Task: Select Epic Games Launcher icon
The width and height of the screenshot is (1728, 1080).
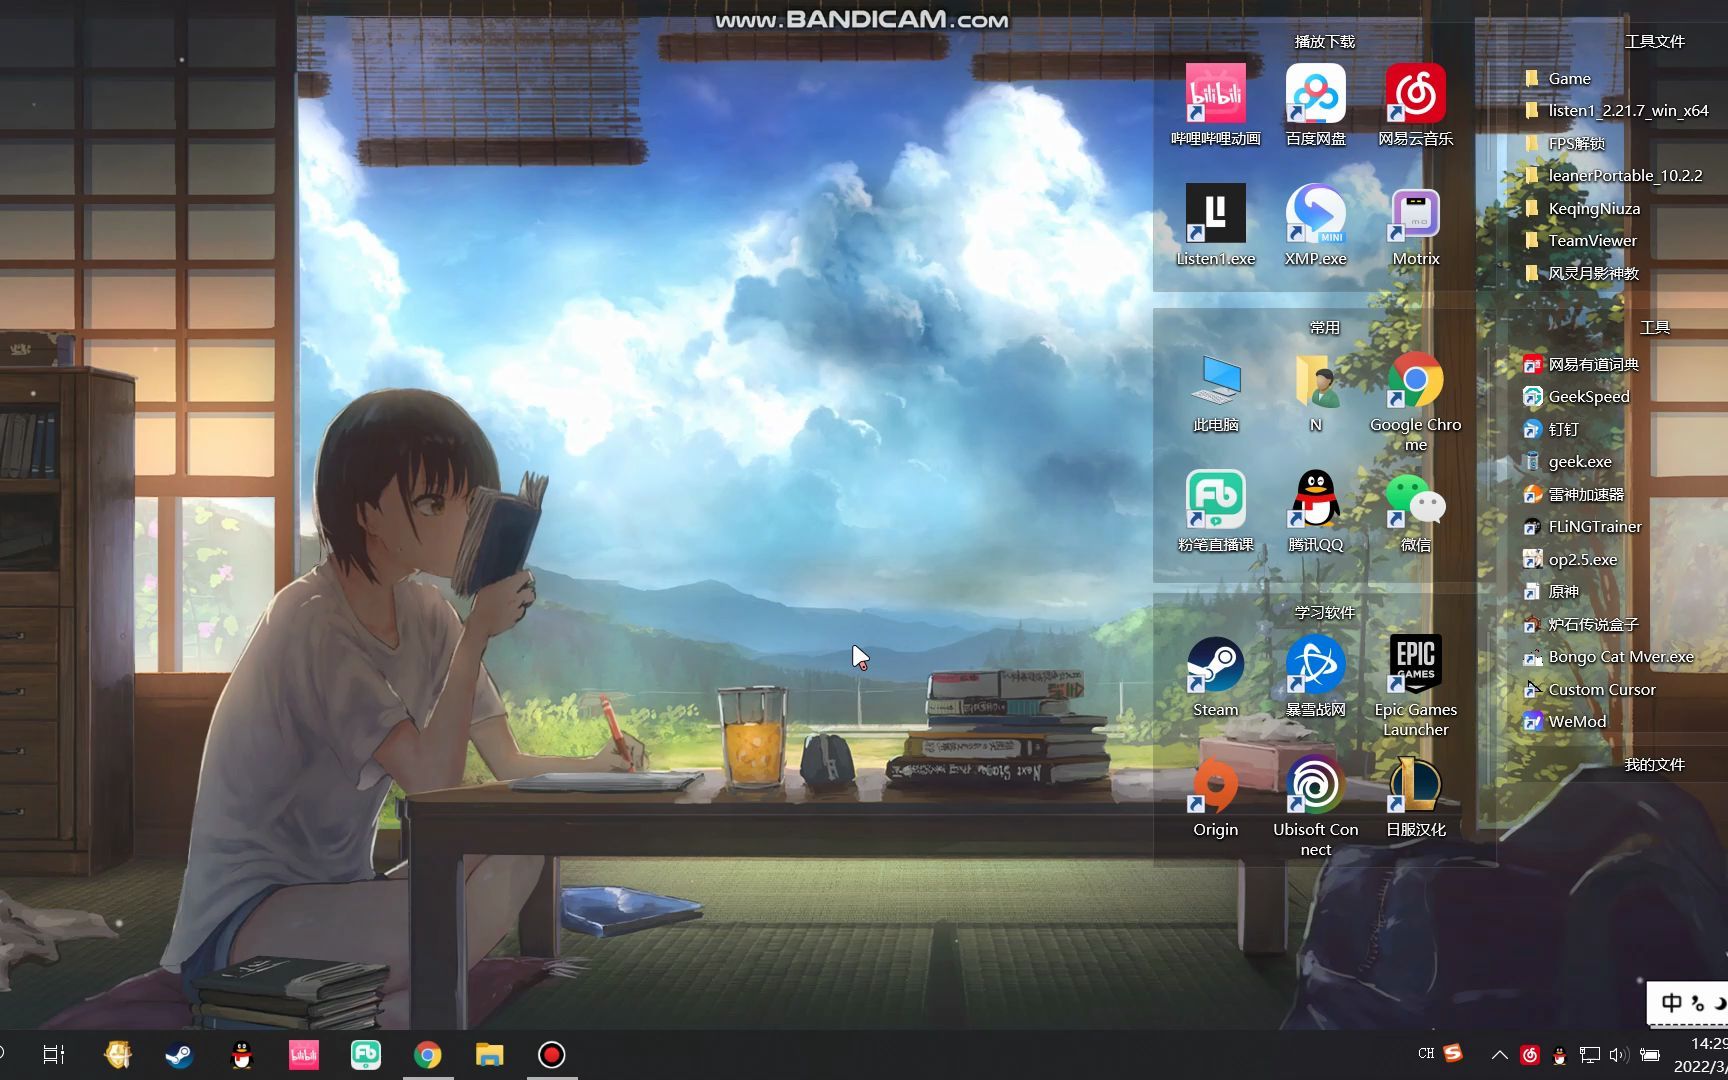Action: tap(1415, 686)
